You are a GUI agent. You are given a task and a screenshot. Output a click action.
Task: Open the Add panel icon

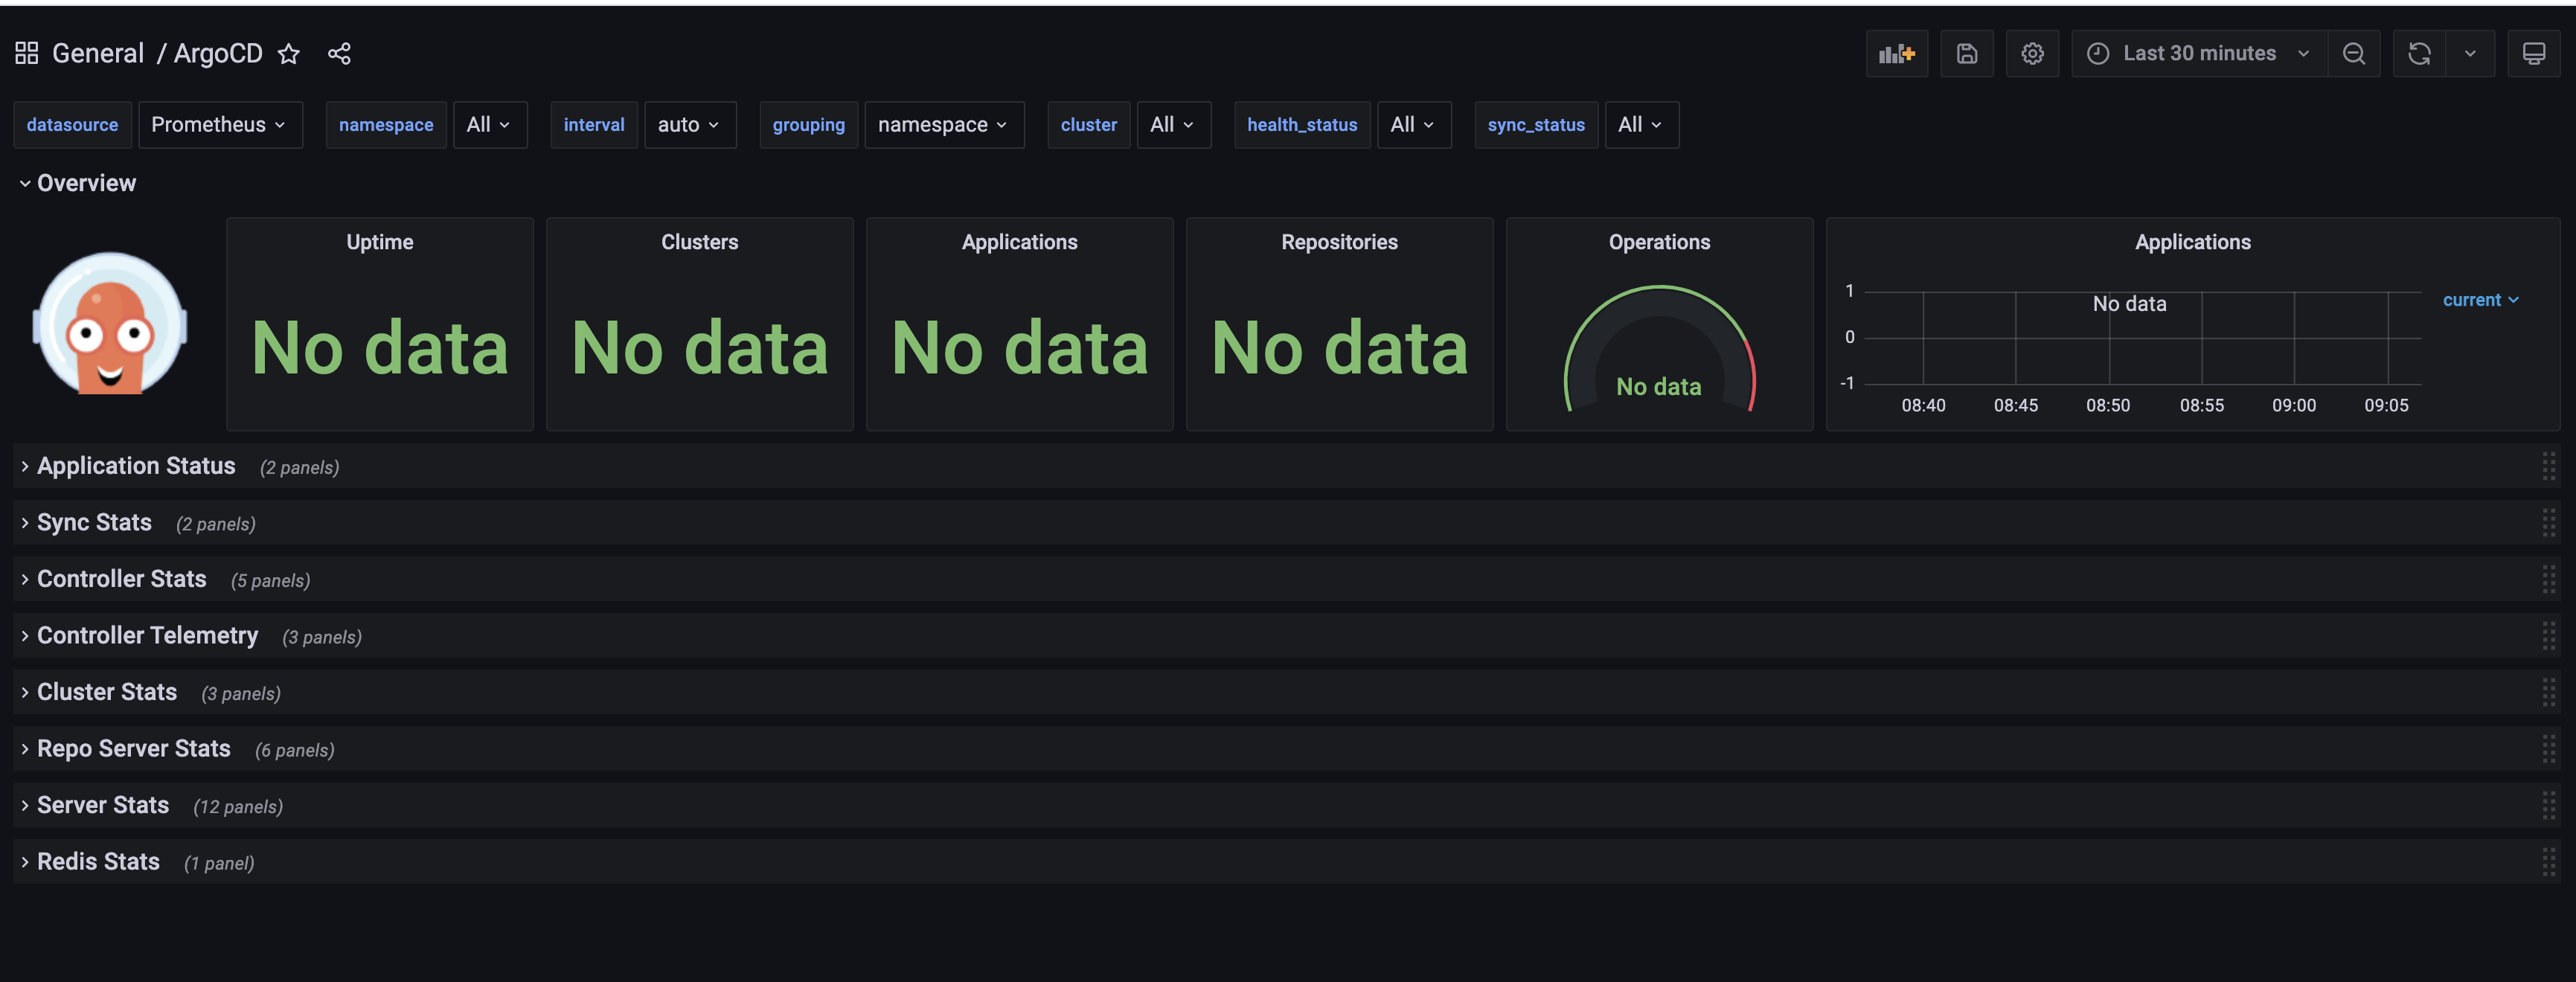1897,53
